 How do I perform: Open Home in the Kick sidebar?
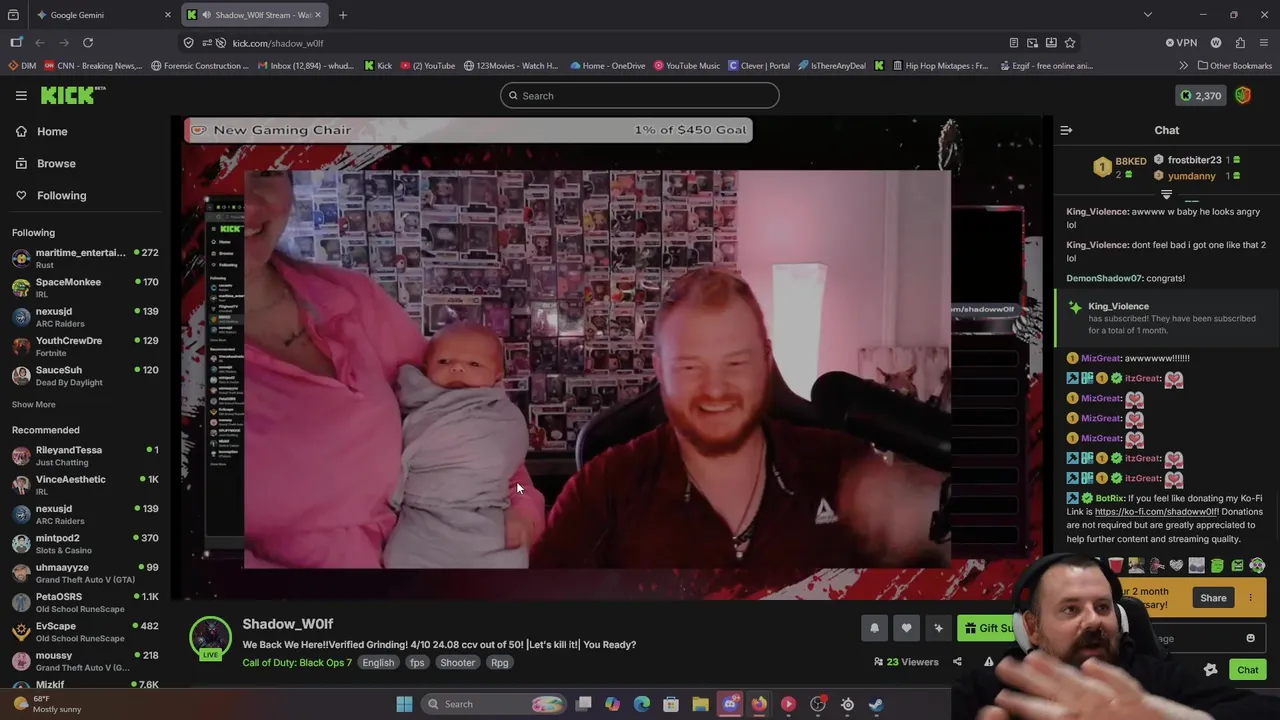pos(52,131)
